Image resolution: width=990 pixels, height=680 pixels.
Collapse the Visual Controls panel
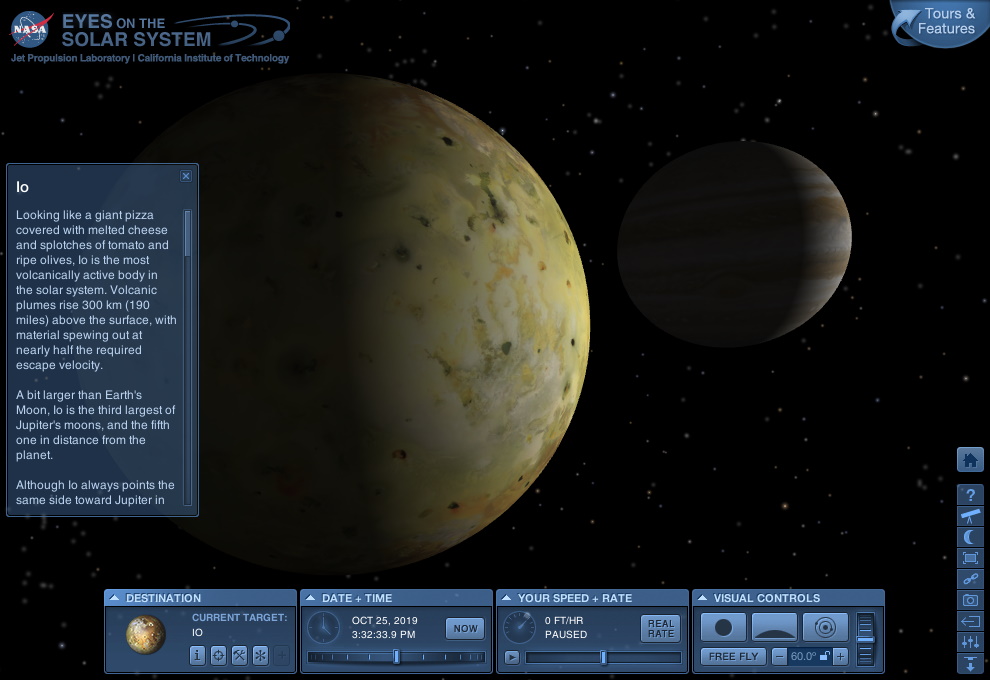click(702, 597)
